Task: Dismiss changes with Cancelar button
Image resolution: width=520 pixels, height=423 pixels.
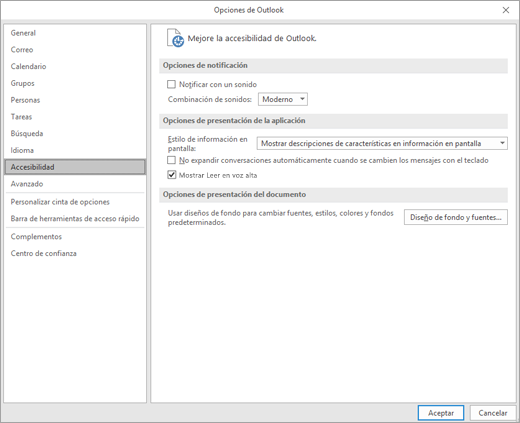Action: point(493,413)
